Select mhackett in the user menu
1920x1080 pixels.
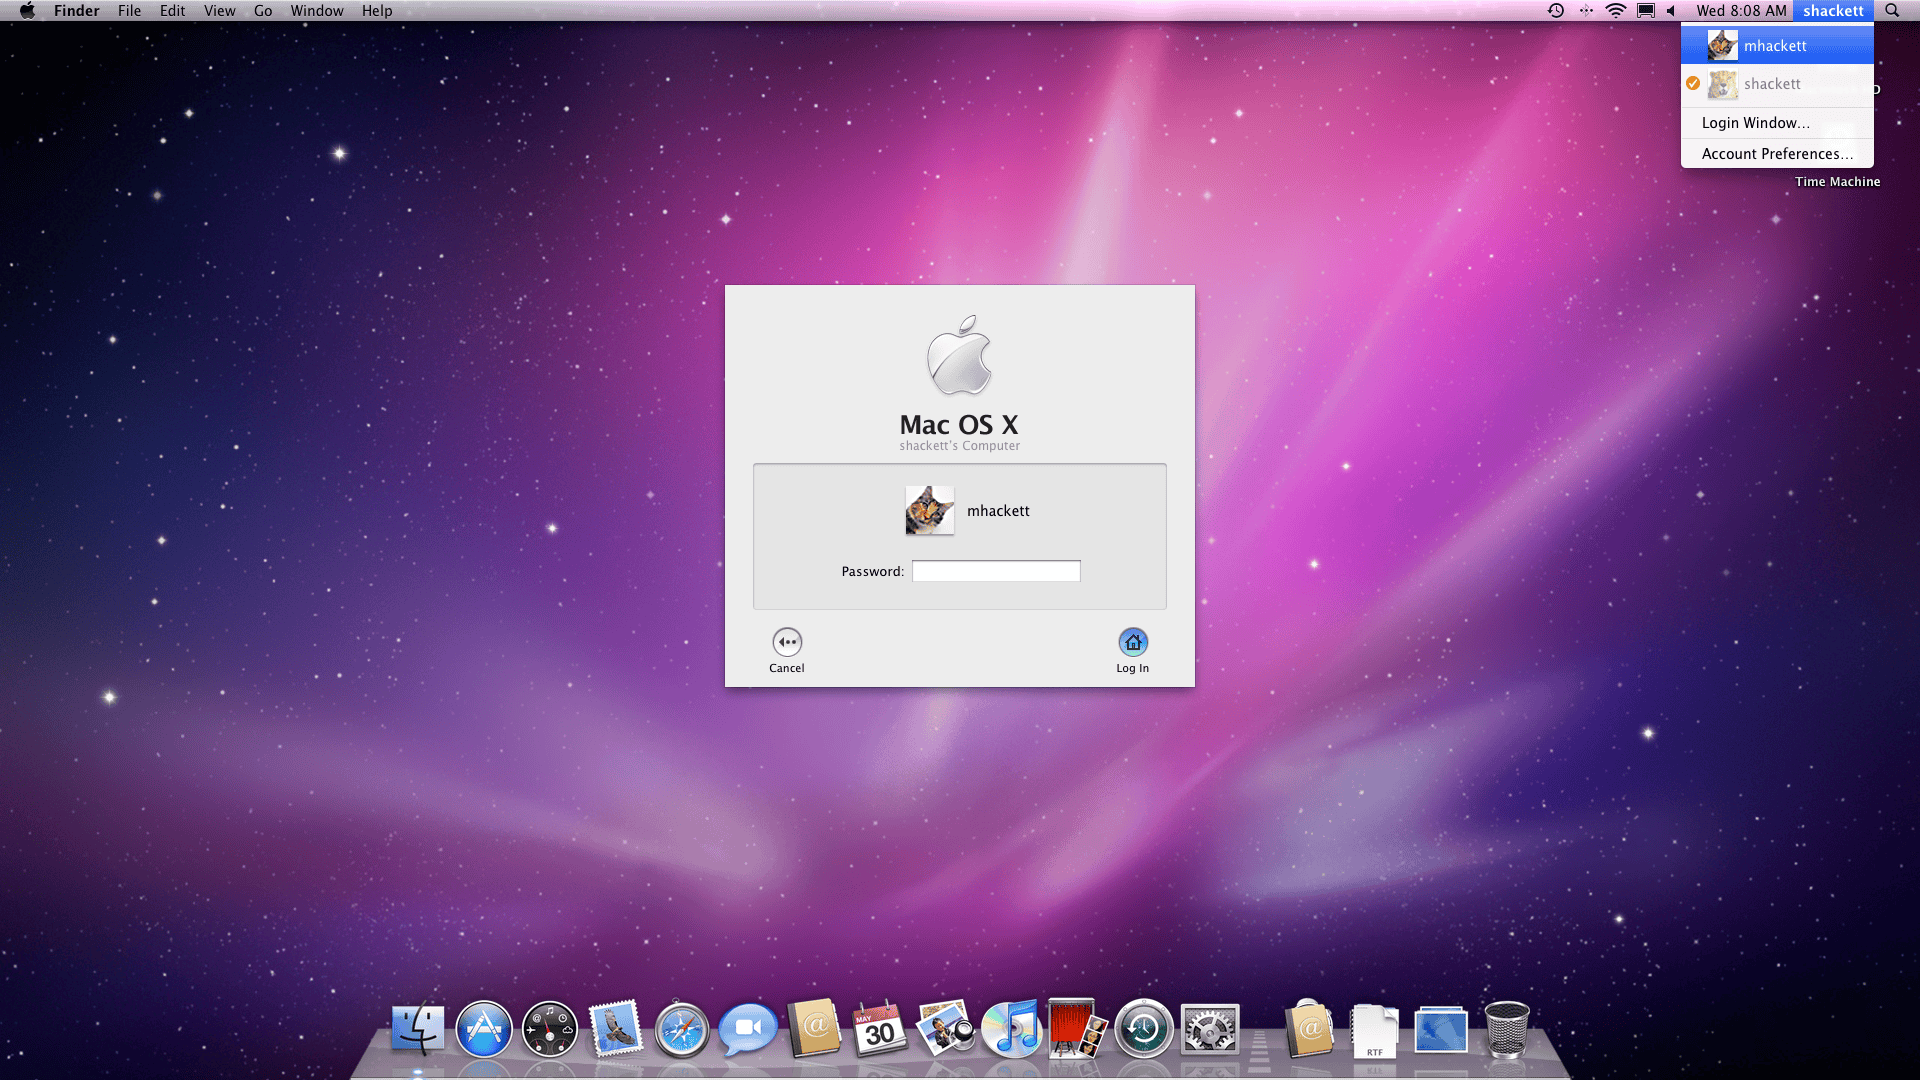pyautogui.click(x=1777, y=46)
